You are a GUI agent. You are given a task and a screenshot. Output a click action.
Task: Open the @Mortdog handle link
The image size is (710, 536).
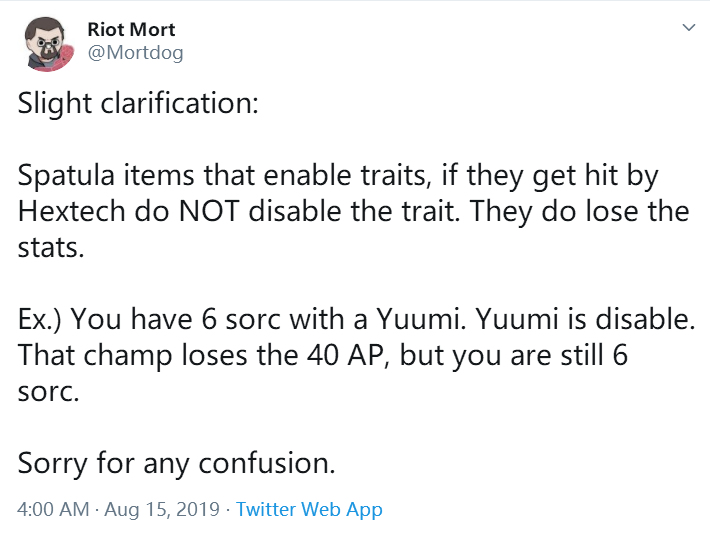(135, 53)
